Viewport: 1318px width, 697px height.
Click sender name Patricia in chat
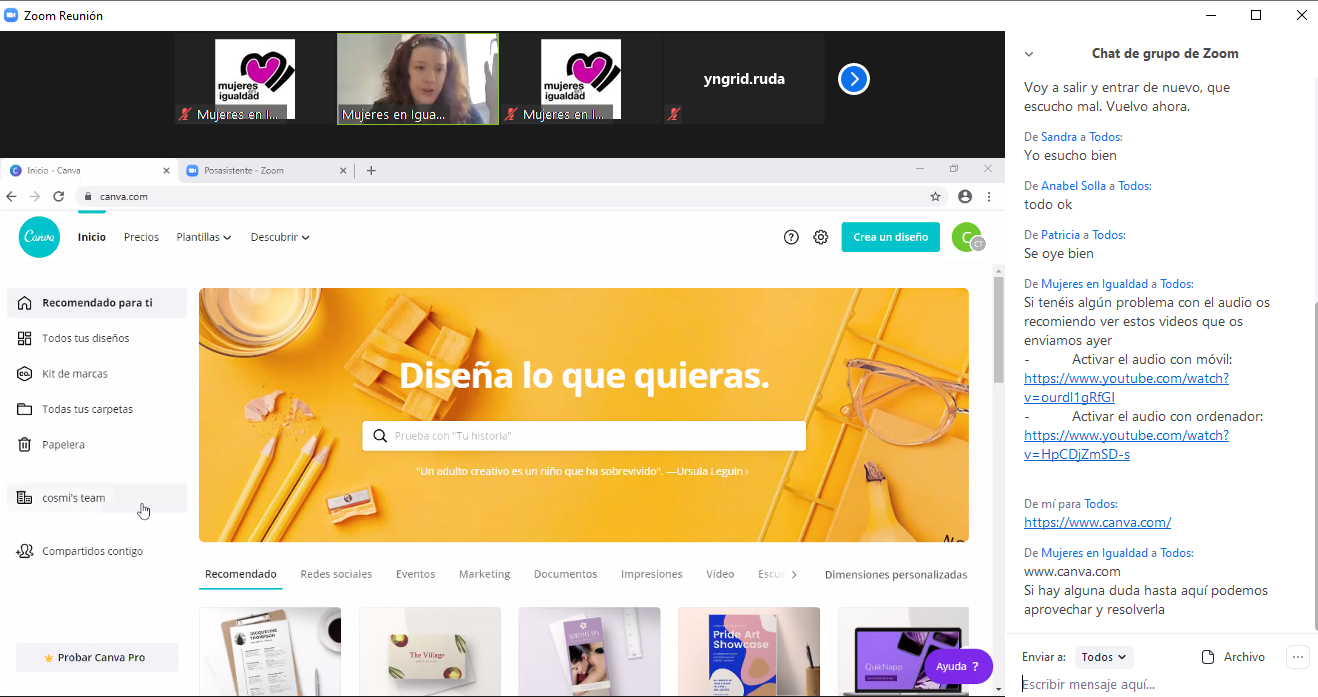coord(1060,234)
